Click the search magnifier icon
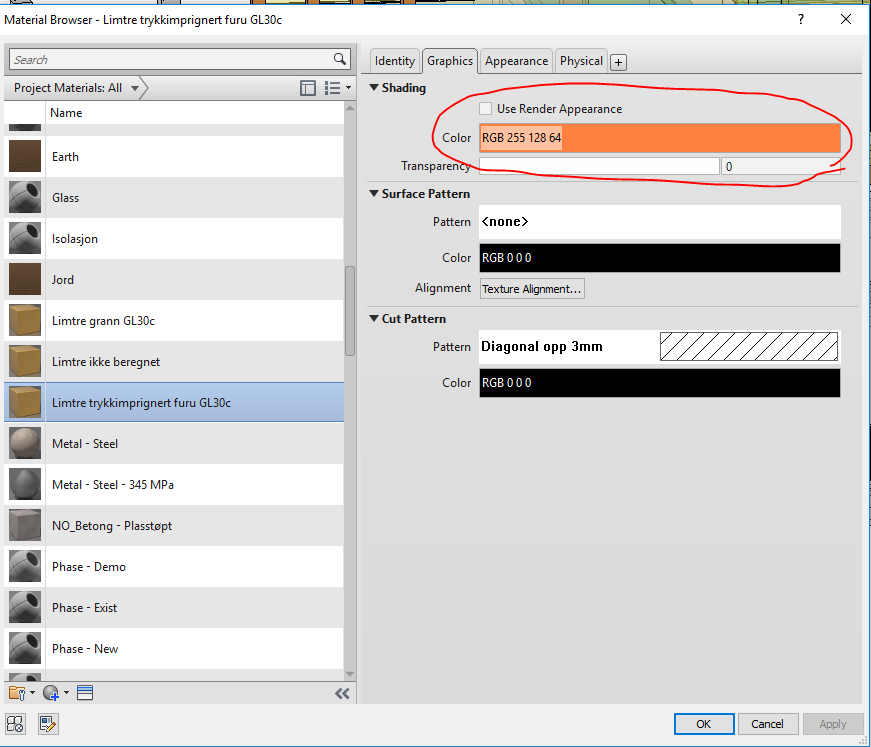This screenshot has height=747, width=871. [340, 59]
